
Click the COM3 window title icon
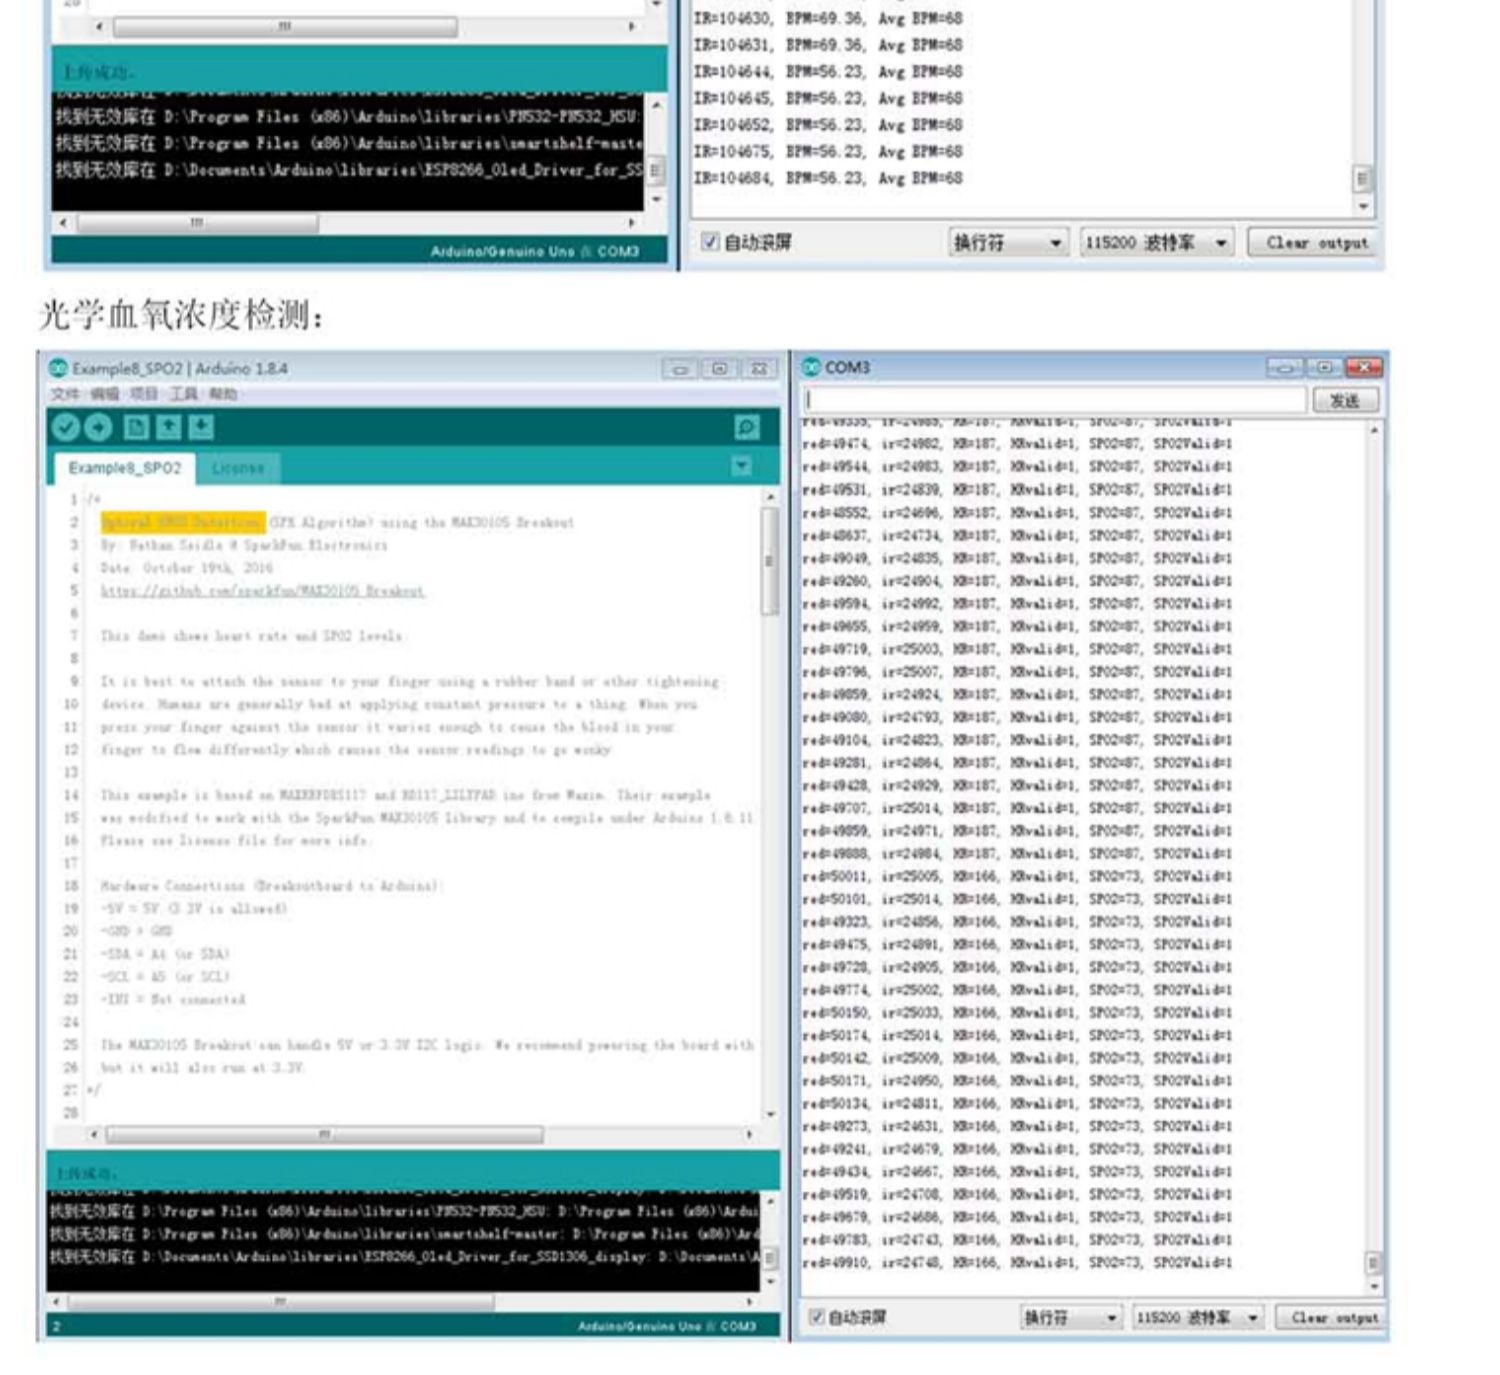[812, 367]
